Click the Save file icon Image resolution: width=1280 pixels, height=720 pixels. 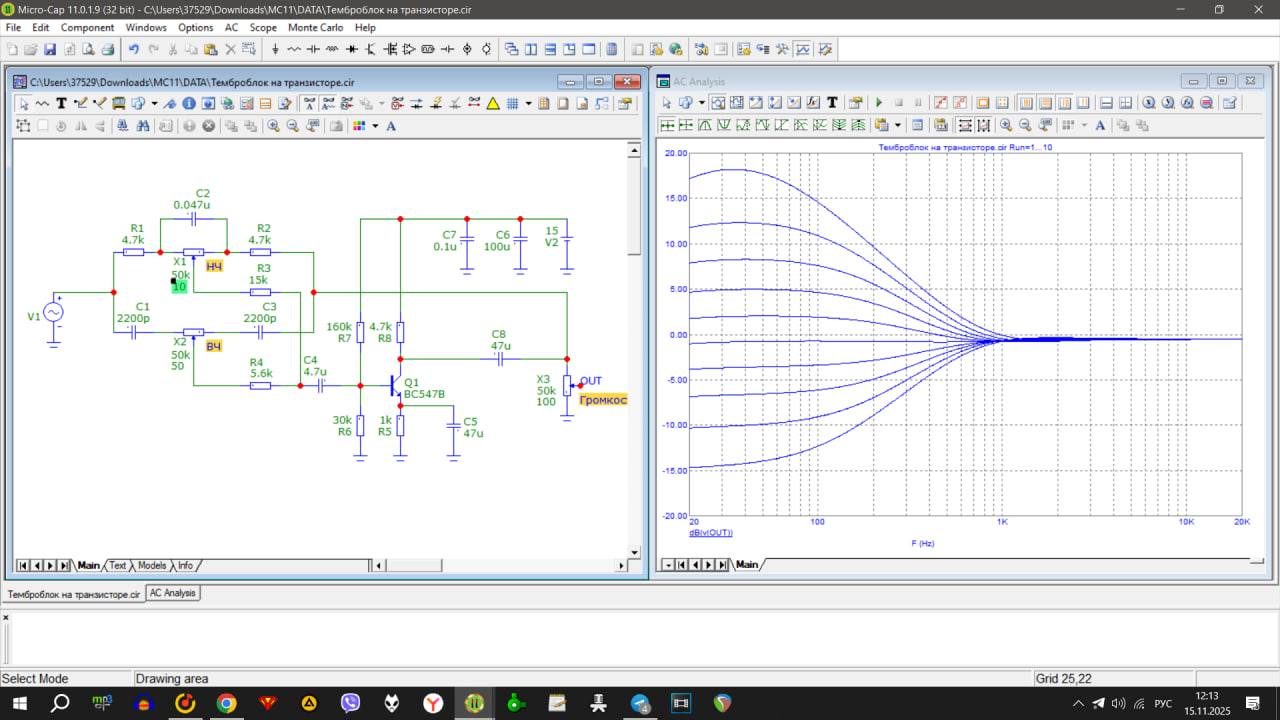tap(49, 49)
